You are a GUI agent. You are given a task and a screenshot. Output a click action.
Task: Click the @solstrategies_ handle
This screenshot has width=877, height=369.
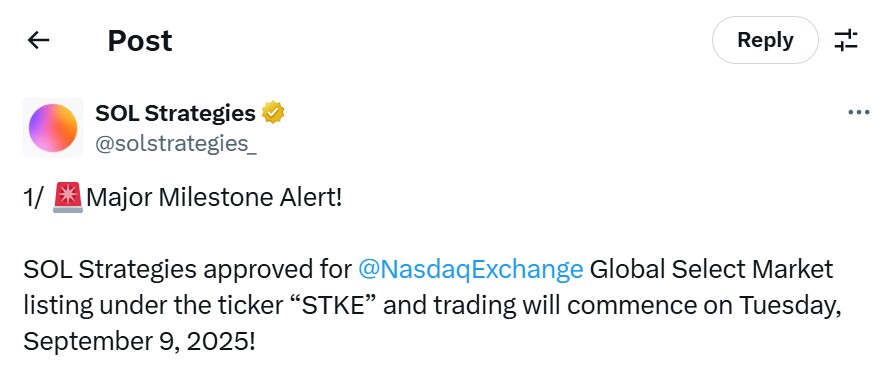click(176, 144)
